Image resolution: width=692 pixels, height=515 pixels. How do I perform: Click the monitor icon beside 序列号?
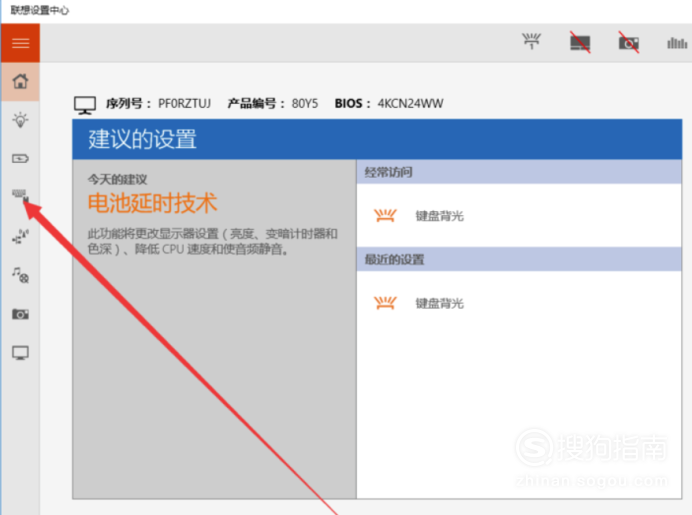85,105
